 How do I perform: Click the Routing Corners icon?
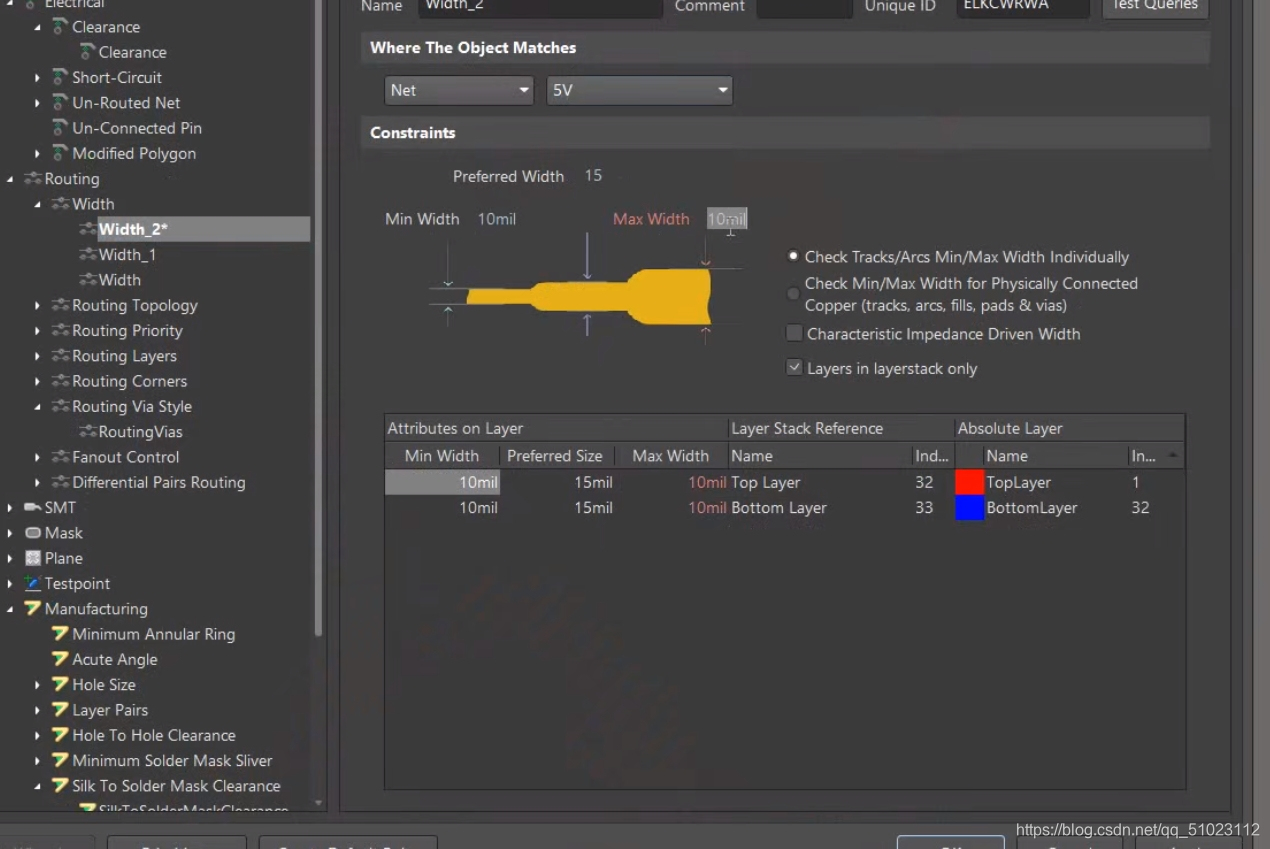pos(60,381)
